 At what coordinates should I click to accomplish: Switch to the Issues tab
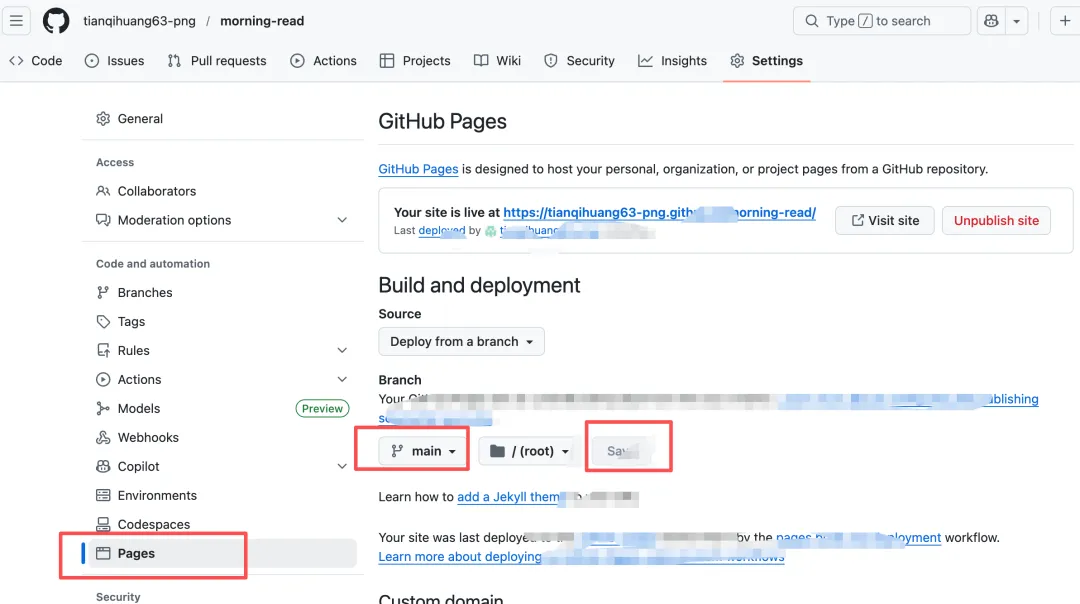click(114, 61)
